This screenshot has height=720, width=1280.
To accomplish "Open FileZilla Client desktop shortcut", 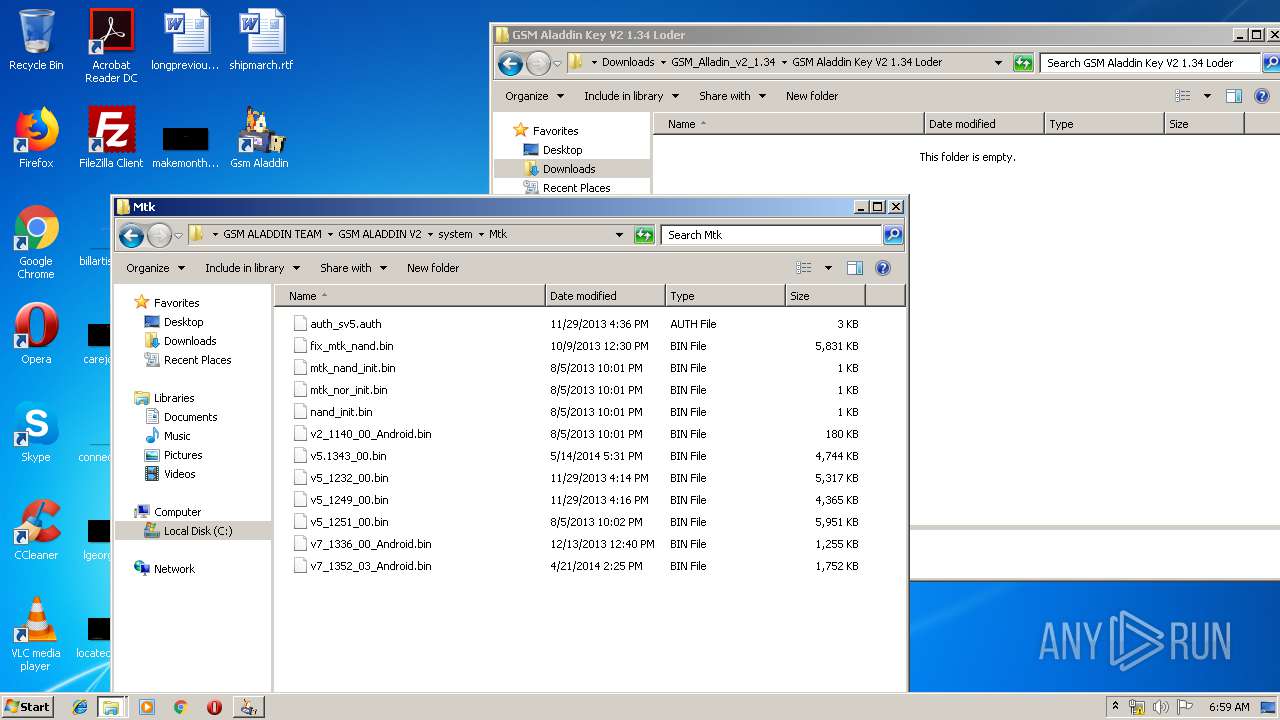I will (111, 138).
